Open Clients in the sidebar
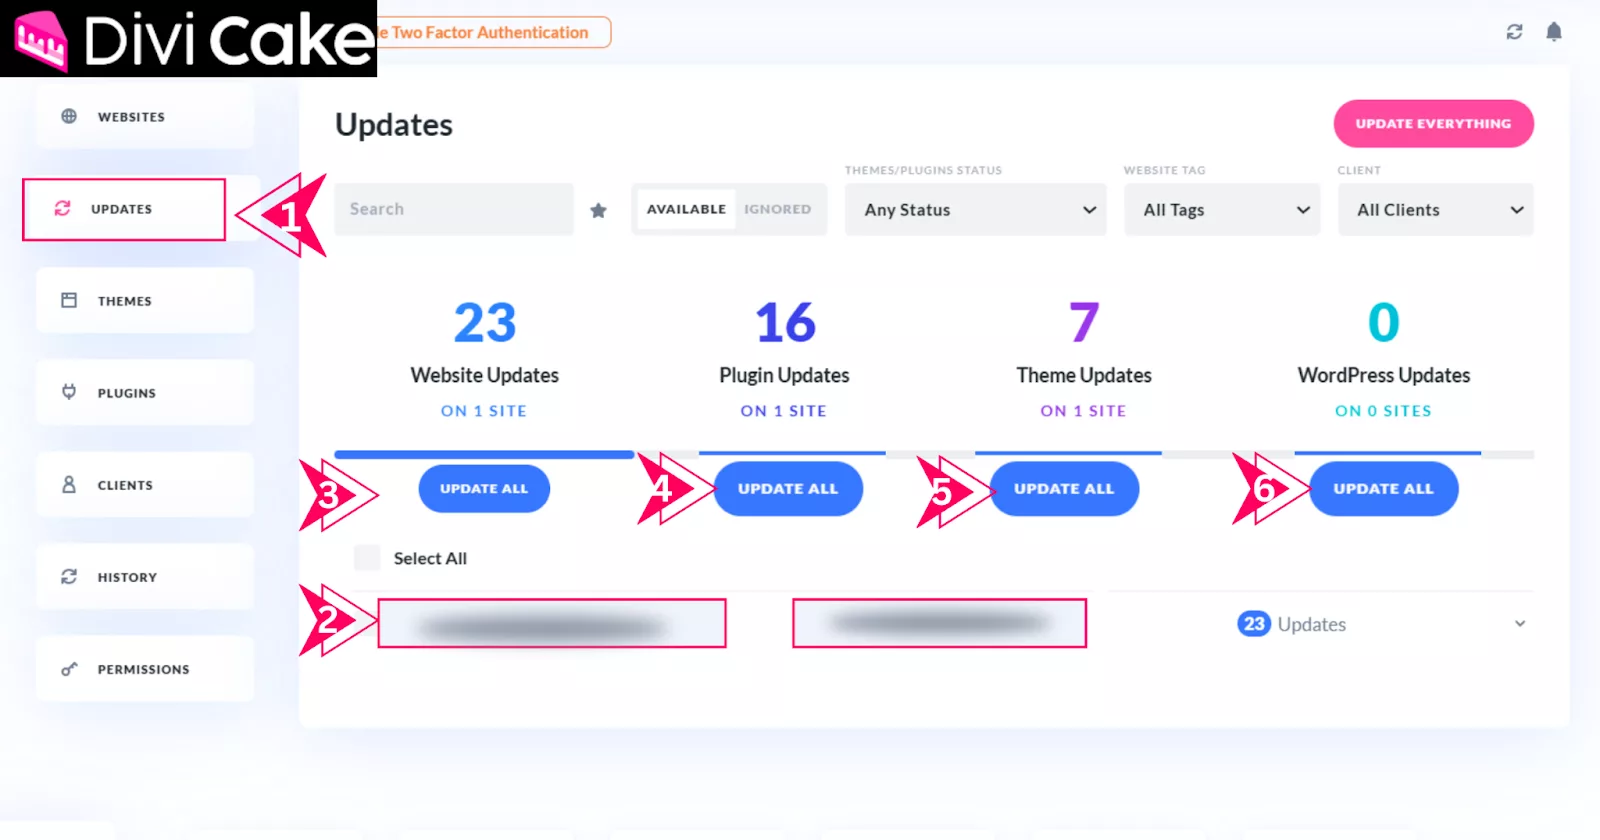Image resolution: width=1600 pixels, height=840 pixels. pyautogui.click(x=145, y=484)
